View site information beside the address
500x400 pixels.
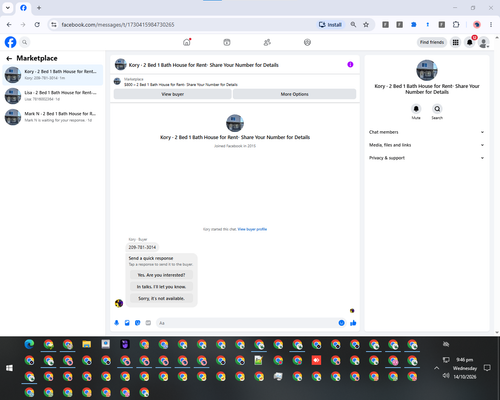tap(54, 25)
